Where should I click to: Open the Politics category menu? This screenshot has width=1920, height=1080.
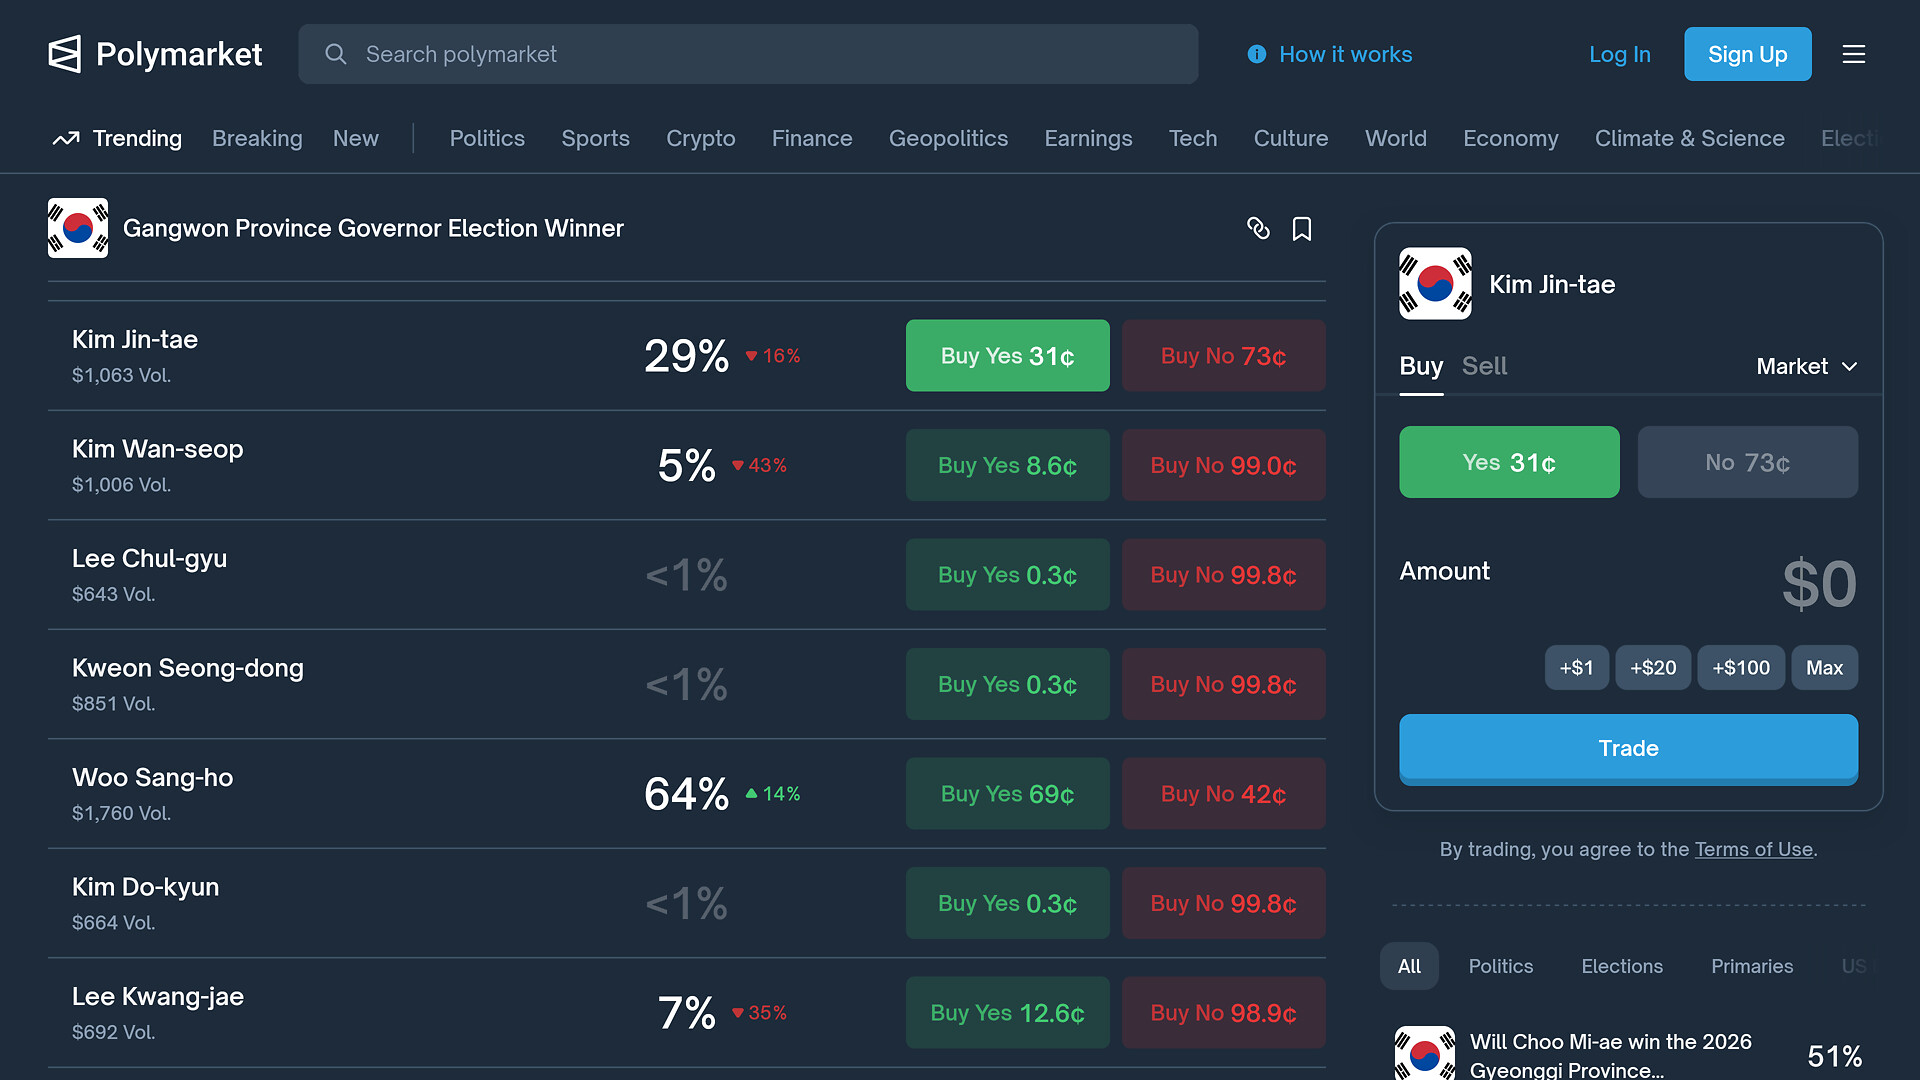point(487,139)
